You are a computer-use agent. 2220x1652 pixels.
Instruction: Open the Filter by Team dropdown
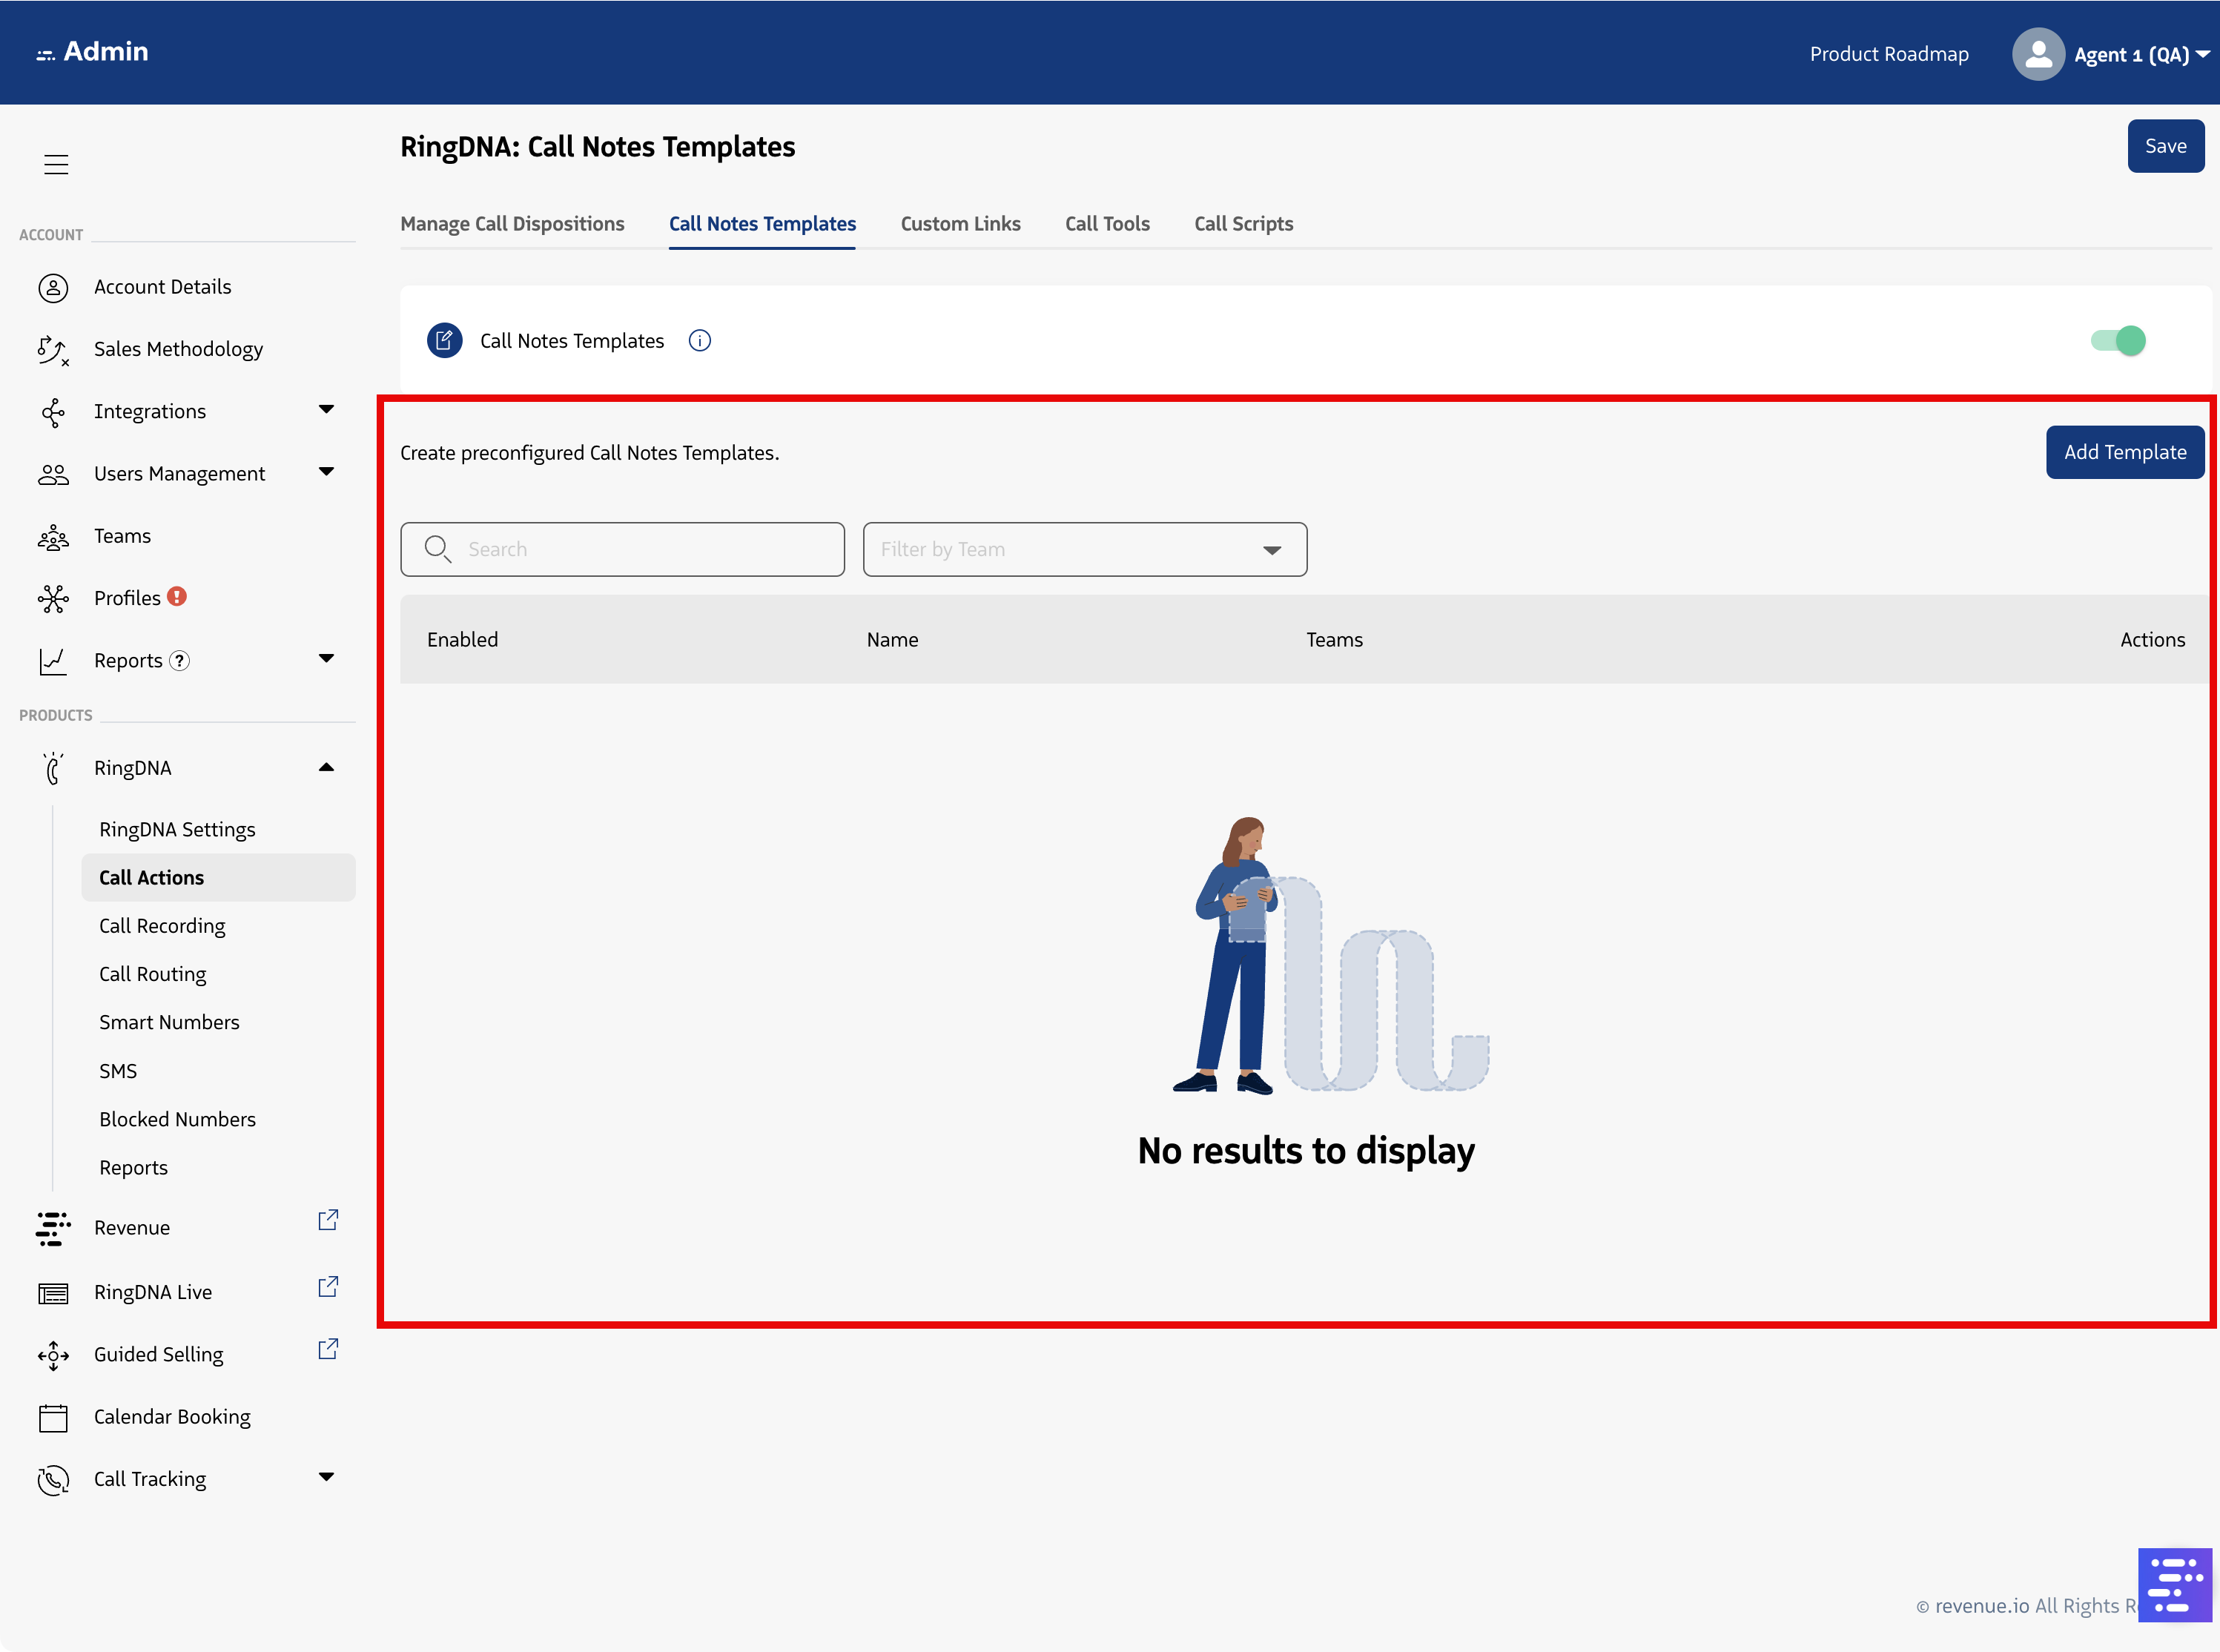coord(1084,549)
